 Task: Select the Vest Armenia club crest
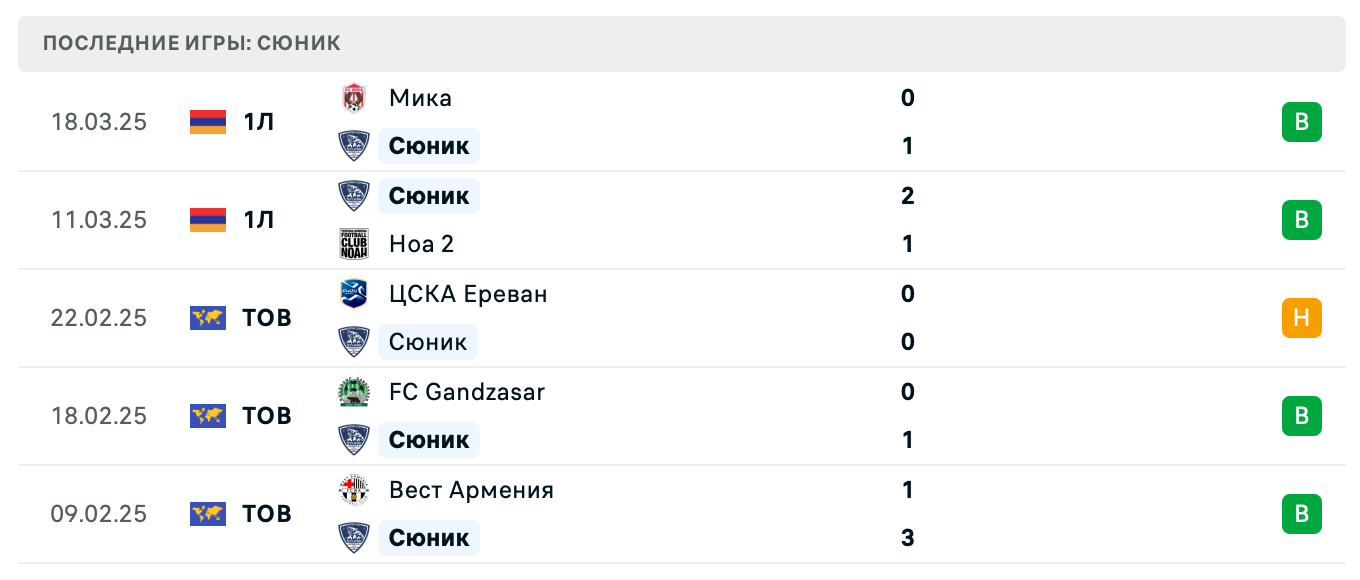(x=353, y=490)
